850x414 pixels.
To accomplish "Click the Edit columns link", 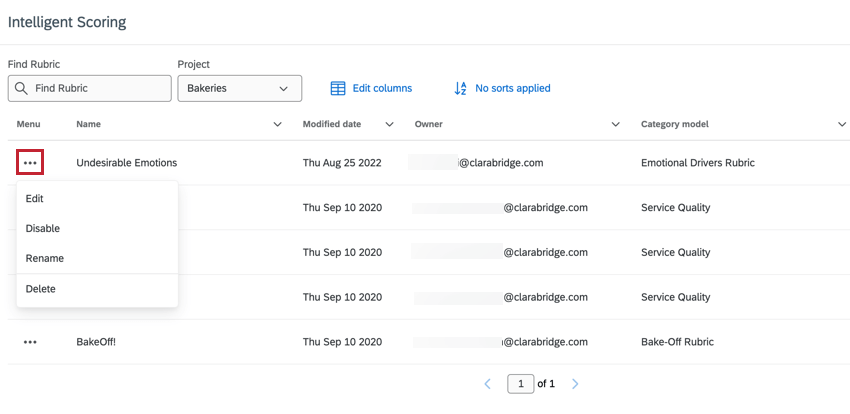I will tap(382, 88).
